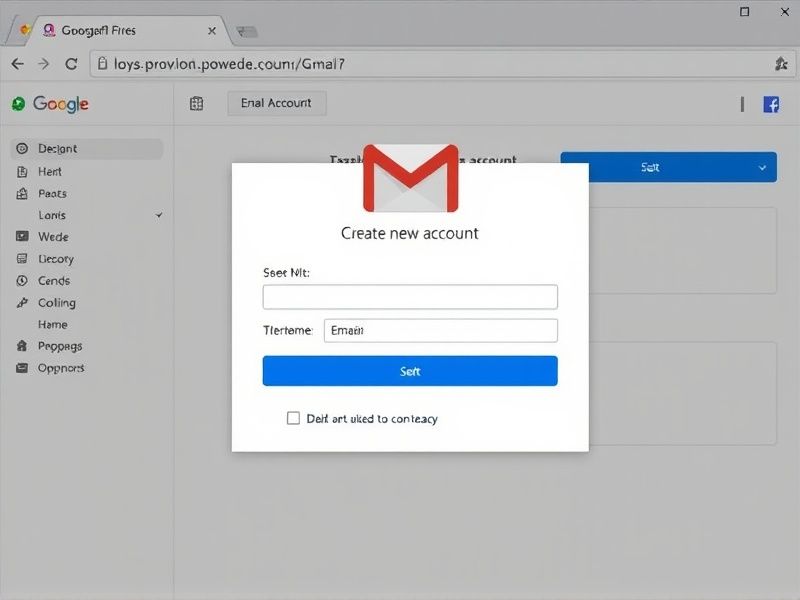Click the Hent sidebar icon
800x600 pixels.
pyautogui.click(x=22, y=171)
